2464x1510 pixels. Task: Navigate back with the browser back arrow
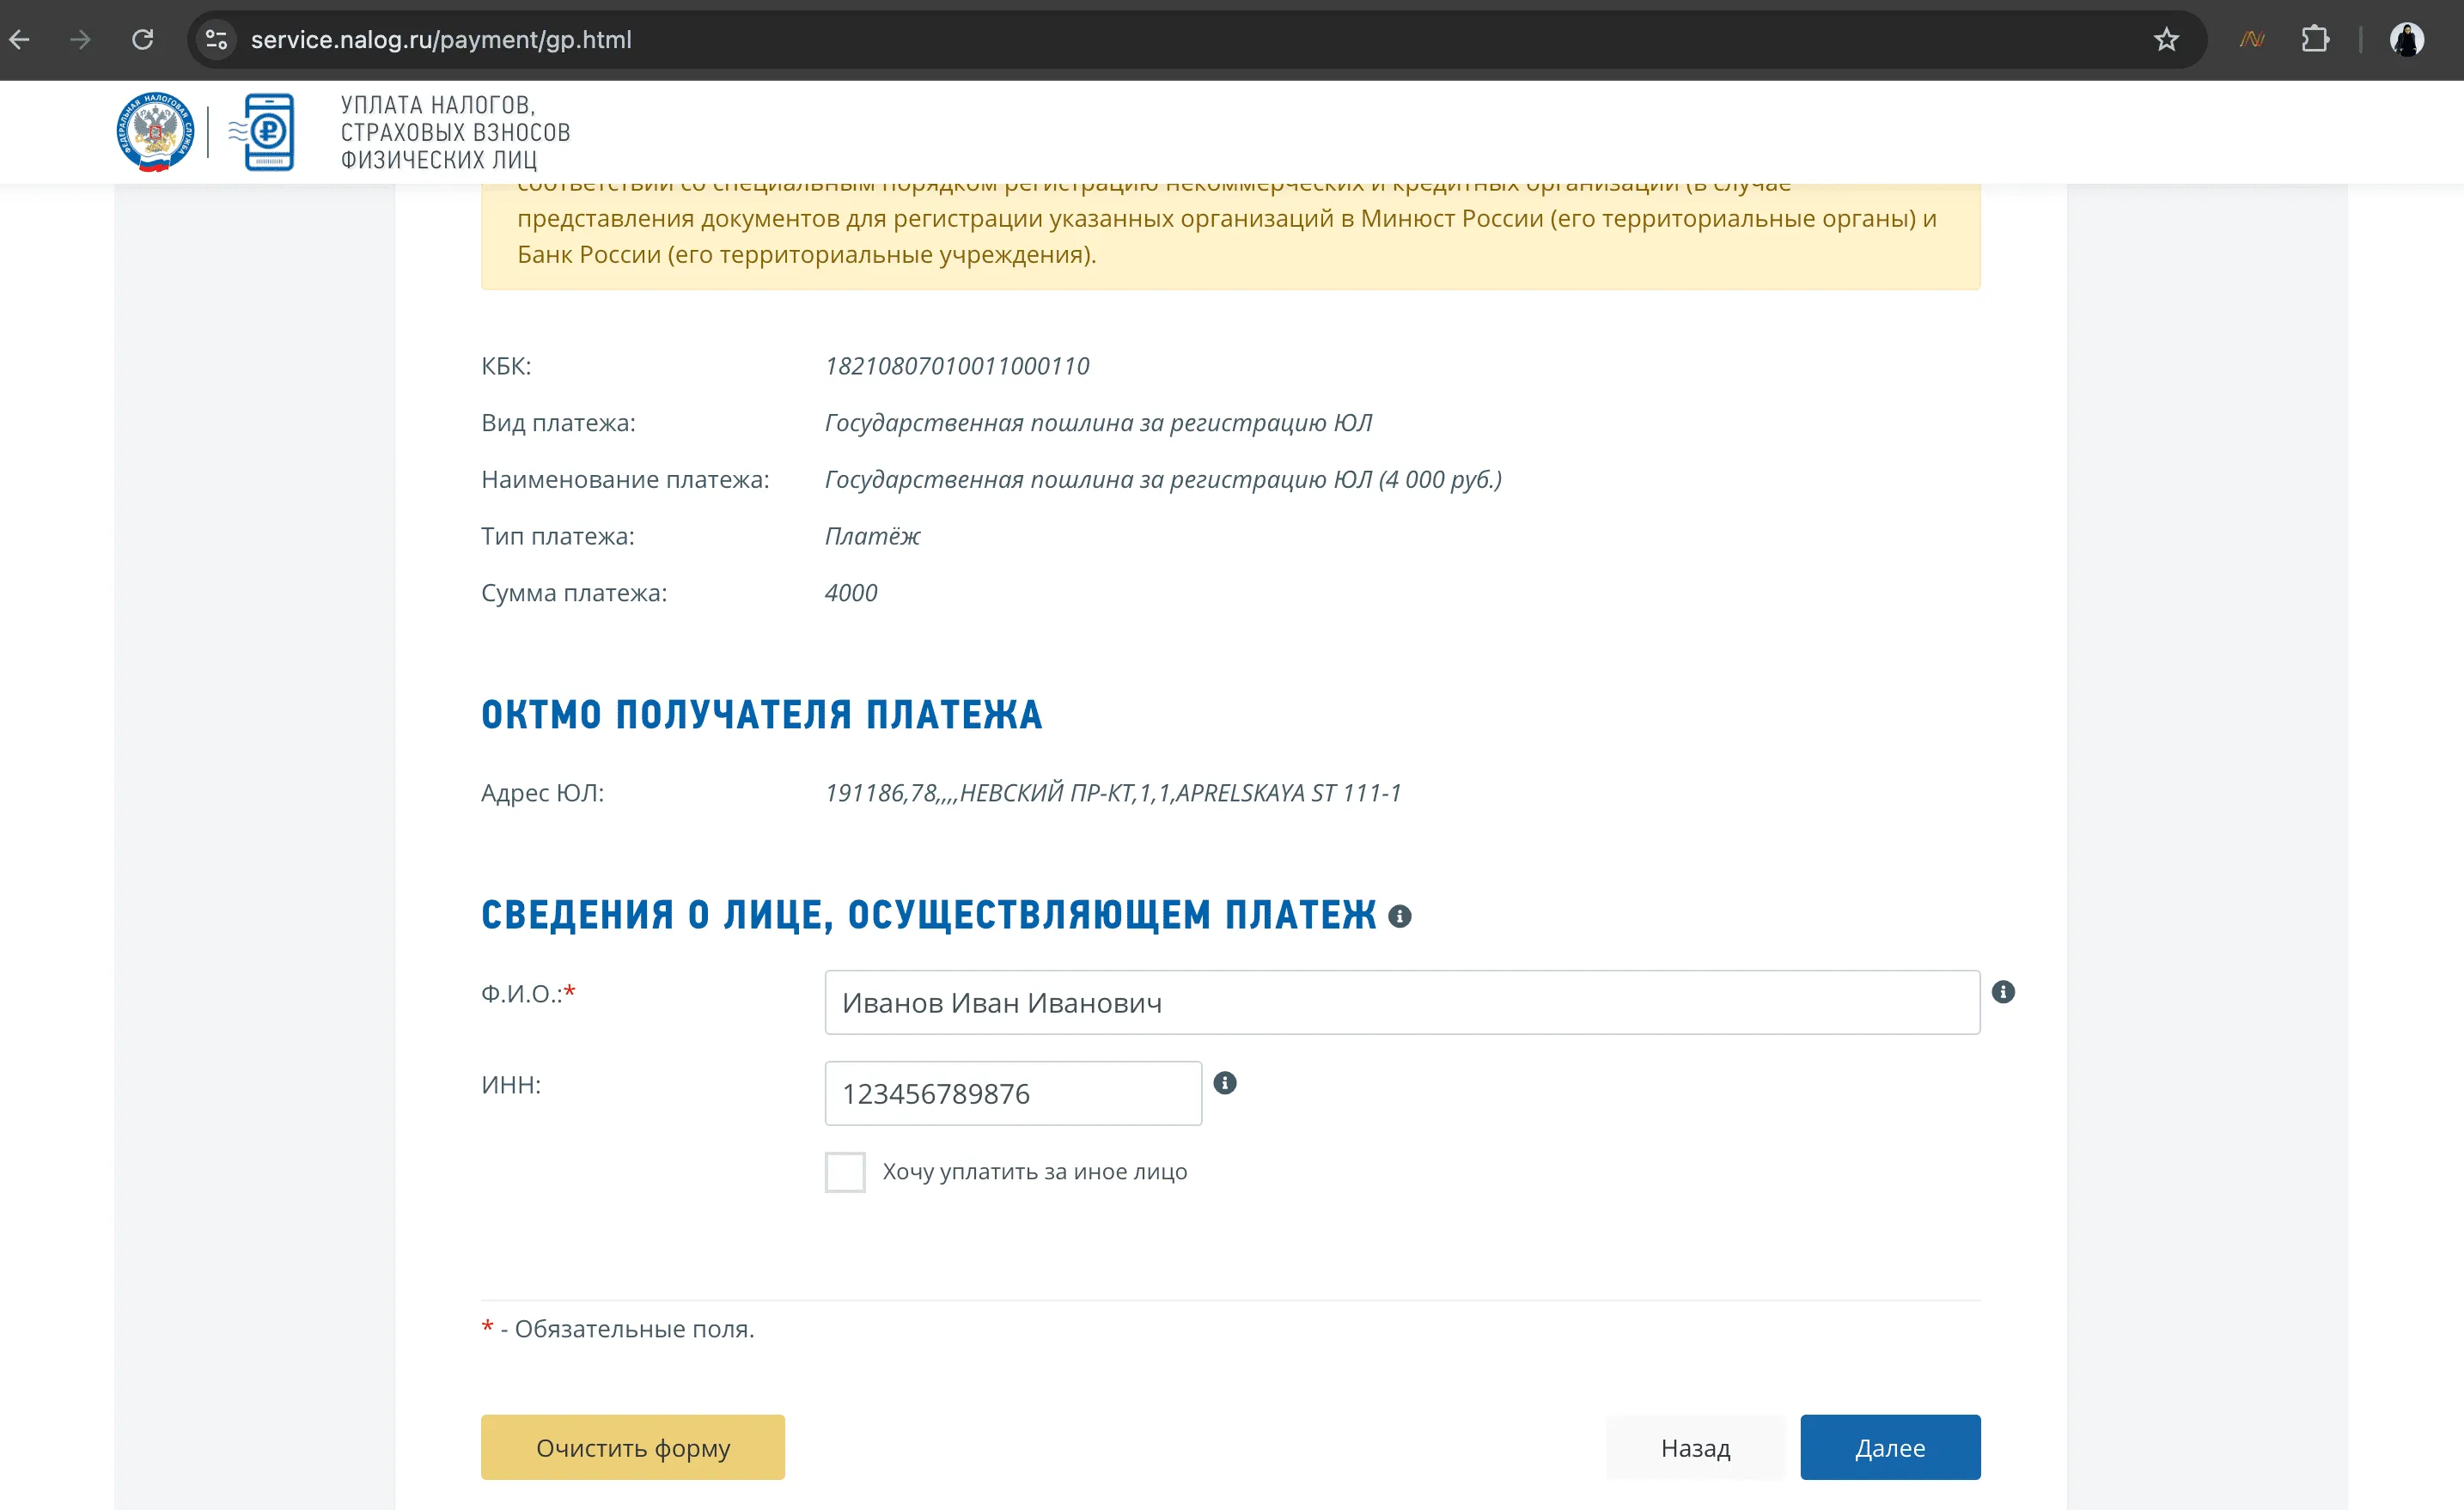pyautogui.click(x=18, y=40)
